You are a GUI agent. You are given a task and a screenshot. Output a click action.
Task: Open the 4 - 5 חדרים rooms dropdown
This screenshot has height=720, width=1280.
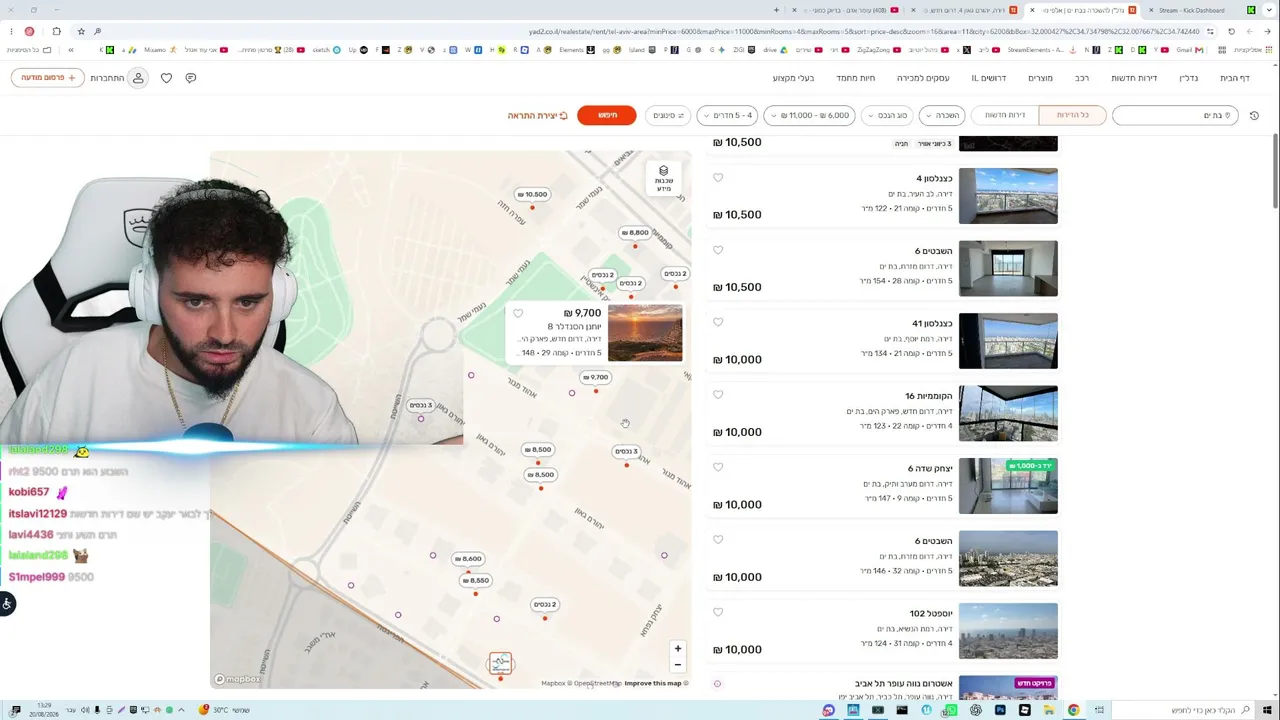coord(727,116)
